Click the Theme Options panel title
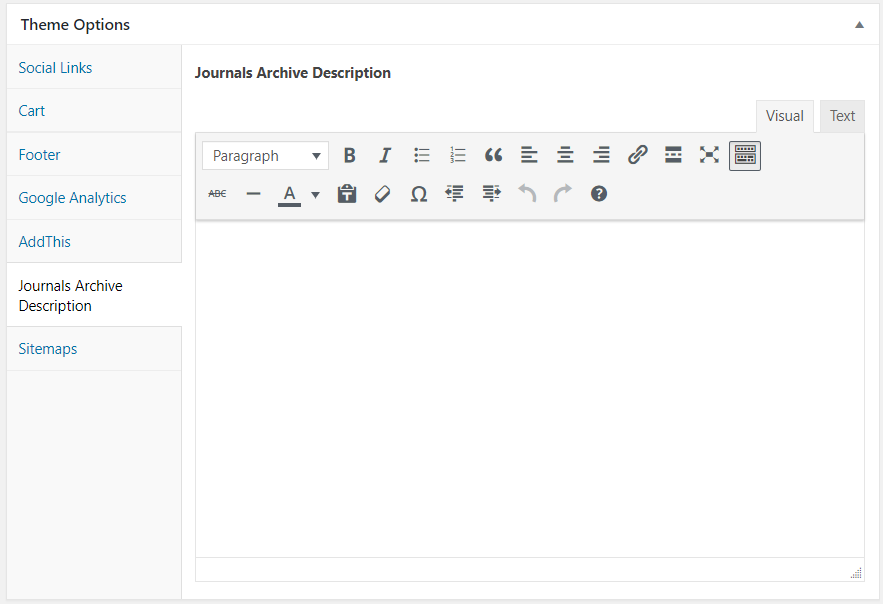 75,25
